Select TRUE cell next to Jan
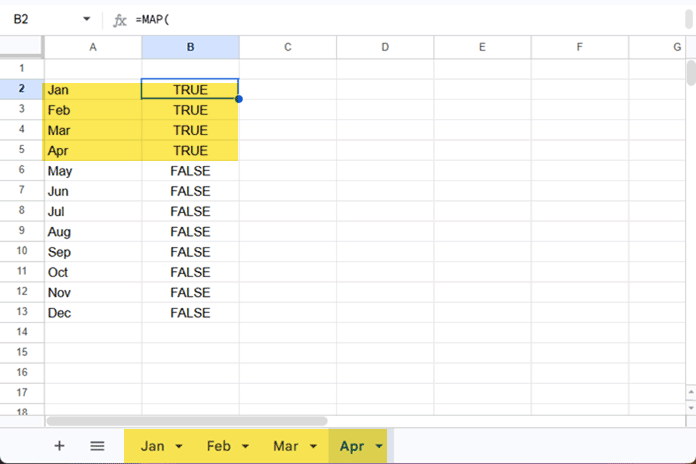 (190, 90)
